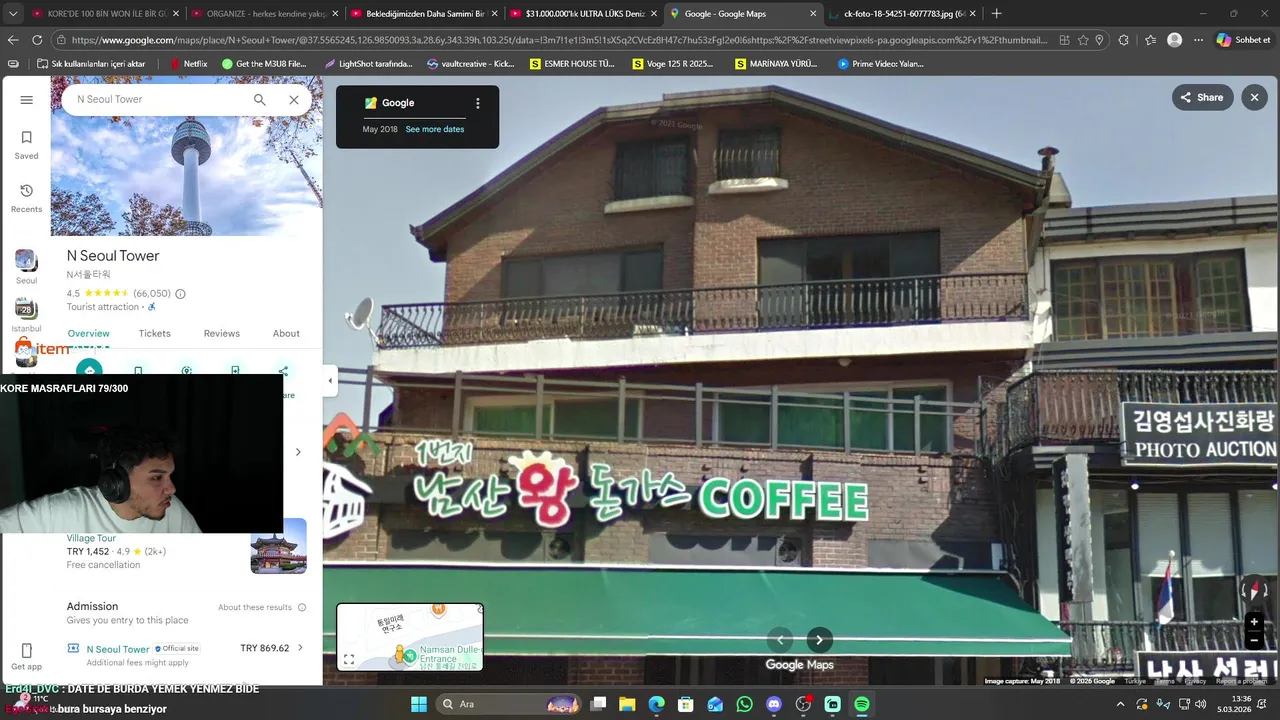Viewport: 1280px width, 720px height.
Task: Open Discord from taskbar
Action: point(773,704)
